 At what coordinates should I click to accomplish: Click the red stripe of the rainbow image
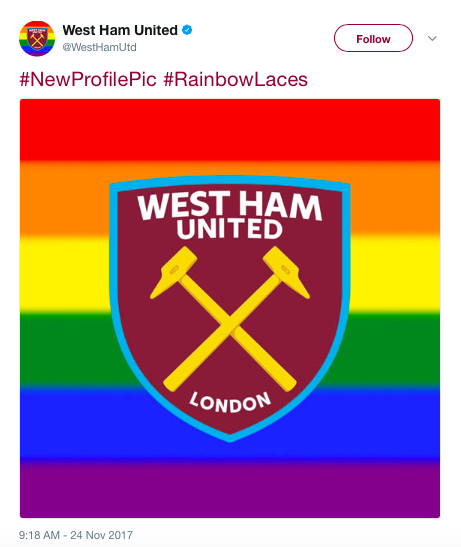pyautogui.click(x=230, y=130)
